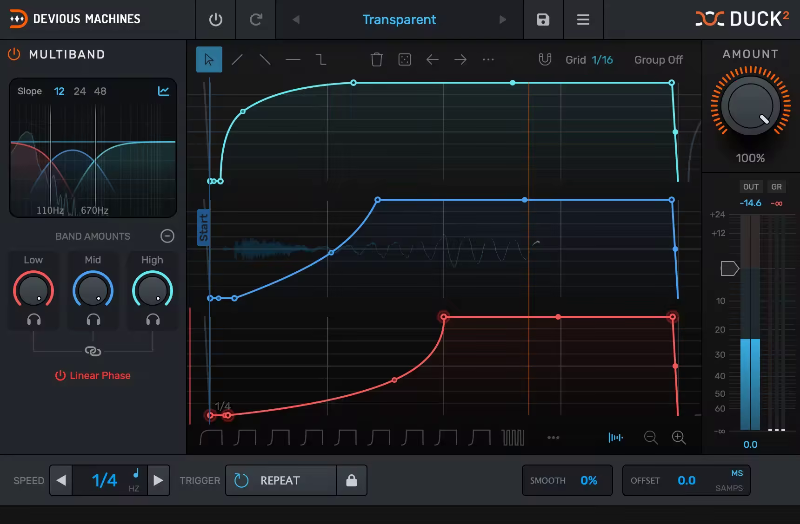Select the pointer tool in curve toolbar
Image resolution: width=800 pixels, height=524 pixels.
pos(209,59)
